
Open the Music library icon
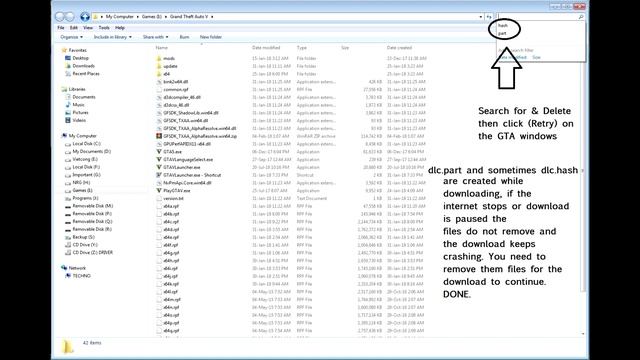click(x=68, y=105)
